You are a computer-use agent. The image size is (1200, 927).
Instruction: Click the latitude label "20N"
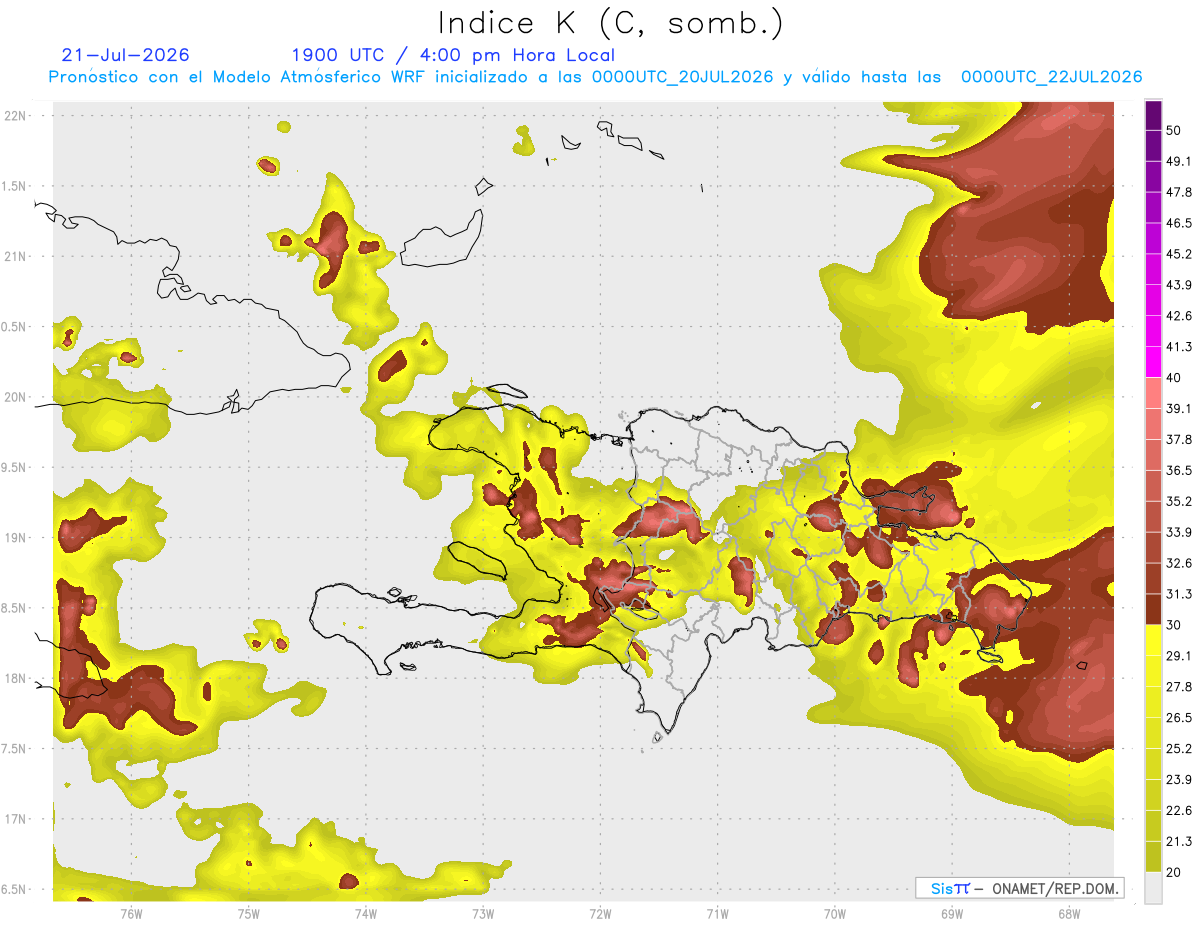[x=15, y=398]
